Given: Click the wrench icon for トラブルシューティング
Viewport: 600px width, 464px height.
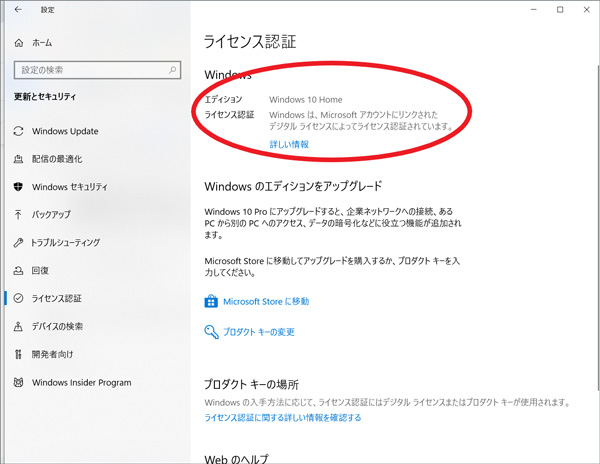Looking at the screenshot, I should [x=18, y=243].
